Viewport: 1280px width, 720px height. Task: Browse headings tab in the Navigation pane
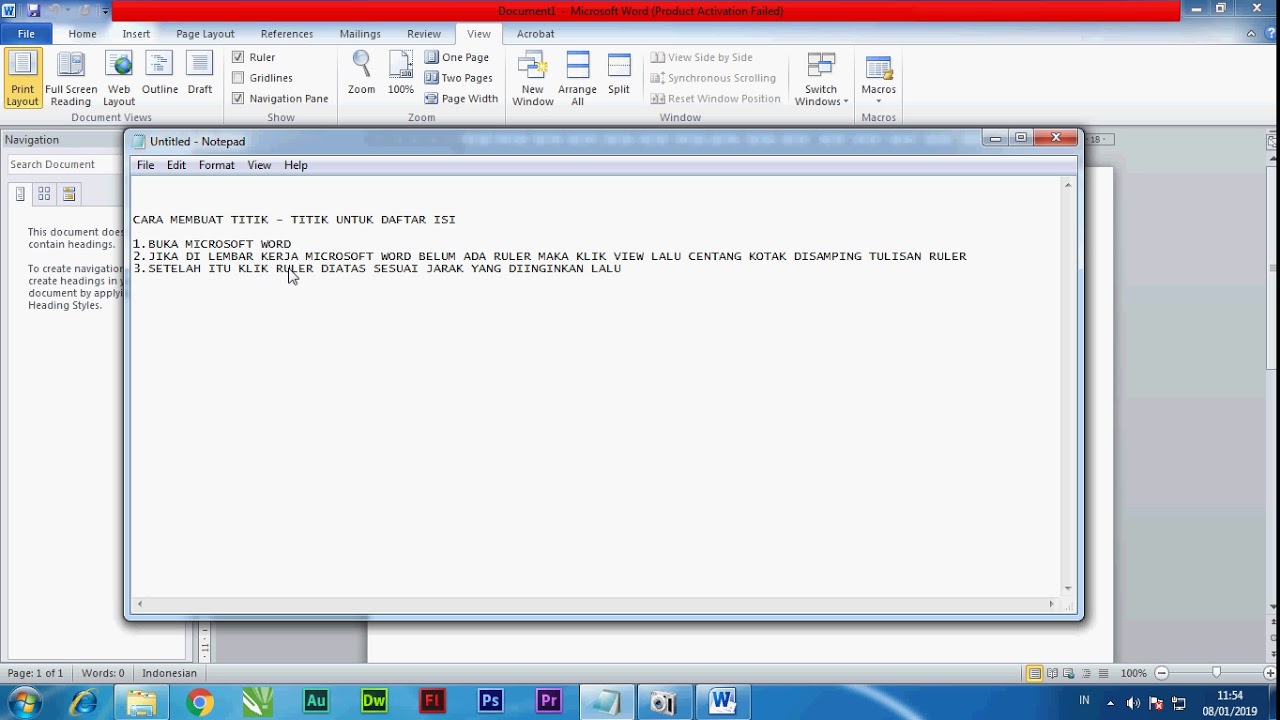click(20, 194)
